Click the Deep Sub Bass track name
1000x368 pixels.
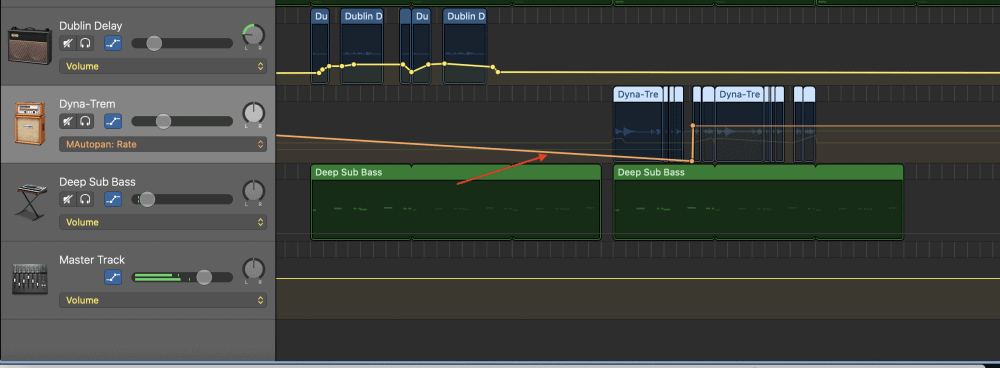(98, 182)
